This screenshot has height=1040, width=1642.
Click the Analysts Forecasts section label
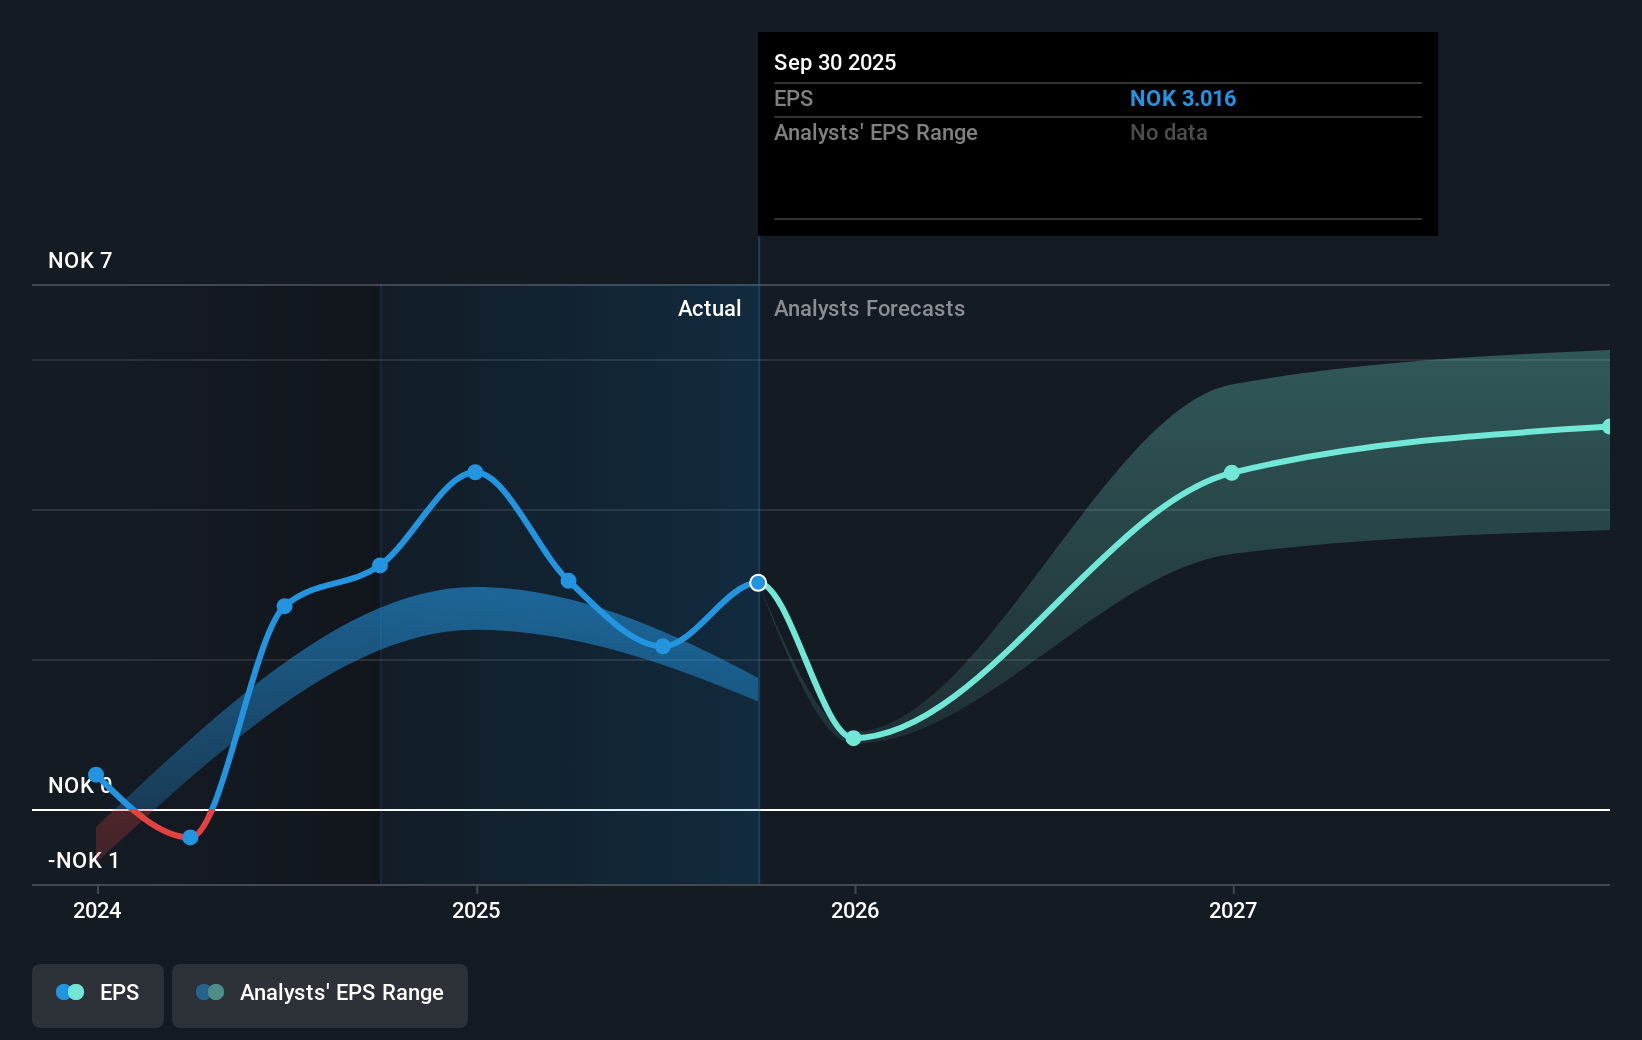869,308
